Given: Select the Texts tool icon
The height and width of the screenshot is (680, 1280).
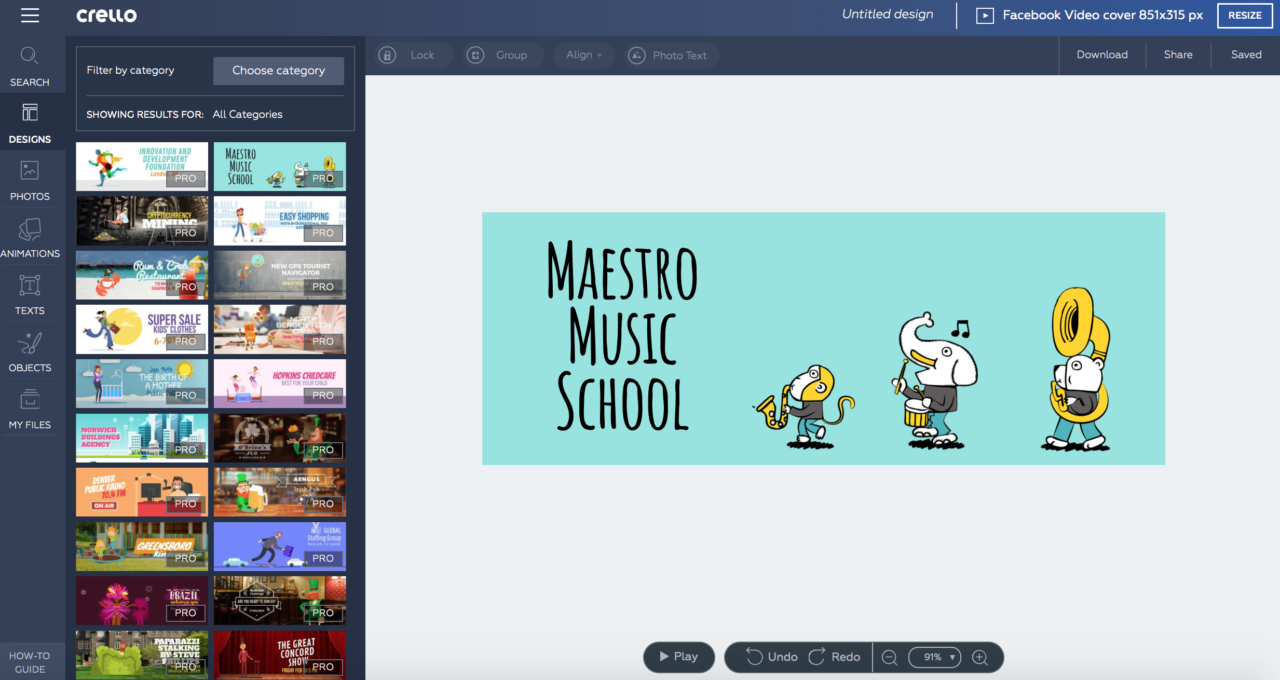Looking at the screenshot, I should (x=30, y=295).
